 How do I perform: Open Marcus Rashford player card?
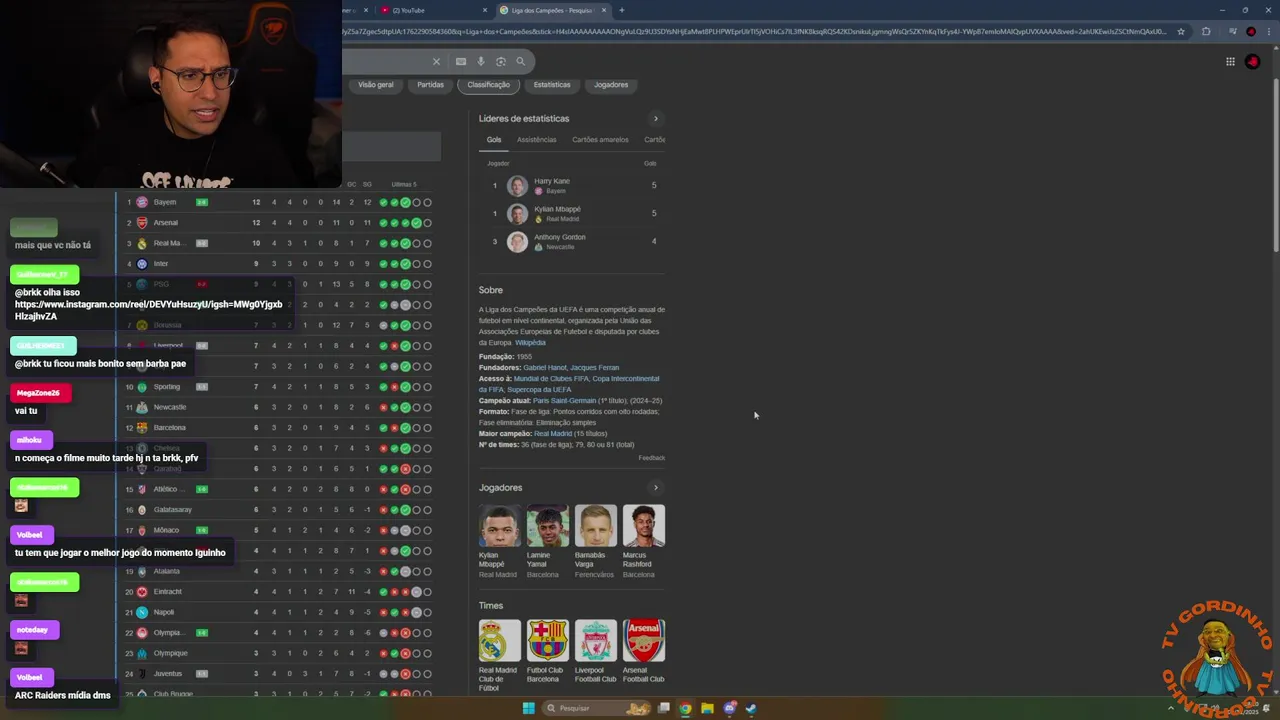643,541
